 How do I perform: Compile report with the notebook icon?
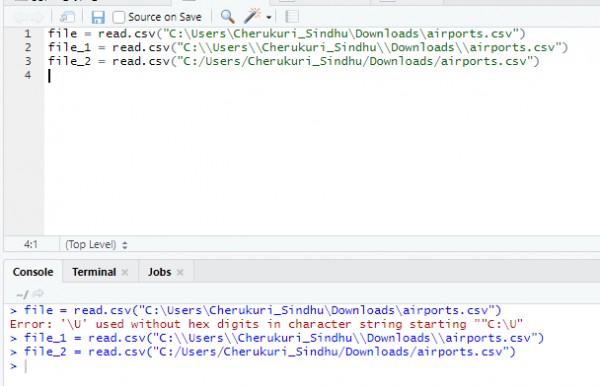click(292, 16)
